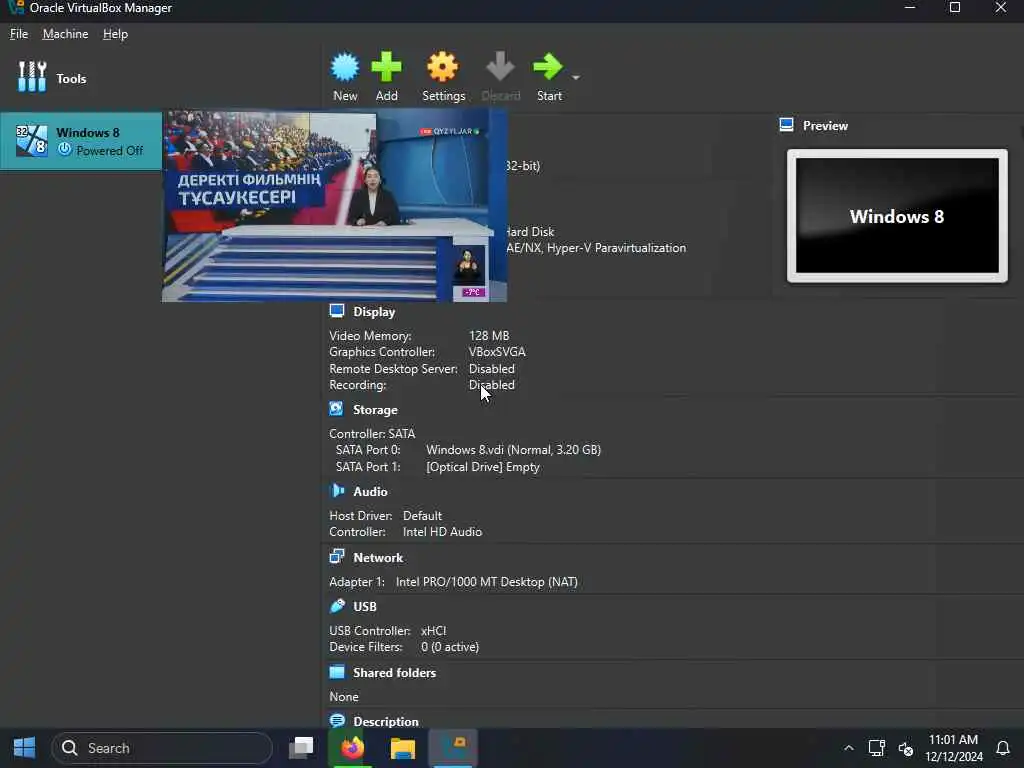
Task: Click the Preview panel monitor icon
Action: pyautogui.click(x=786, y=125)
